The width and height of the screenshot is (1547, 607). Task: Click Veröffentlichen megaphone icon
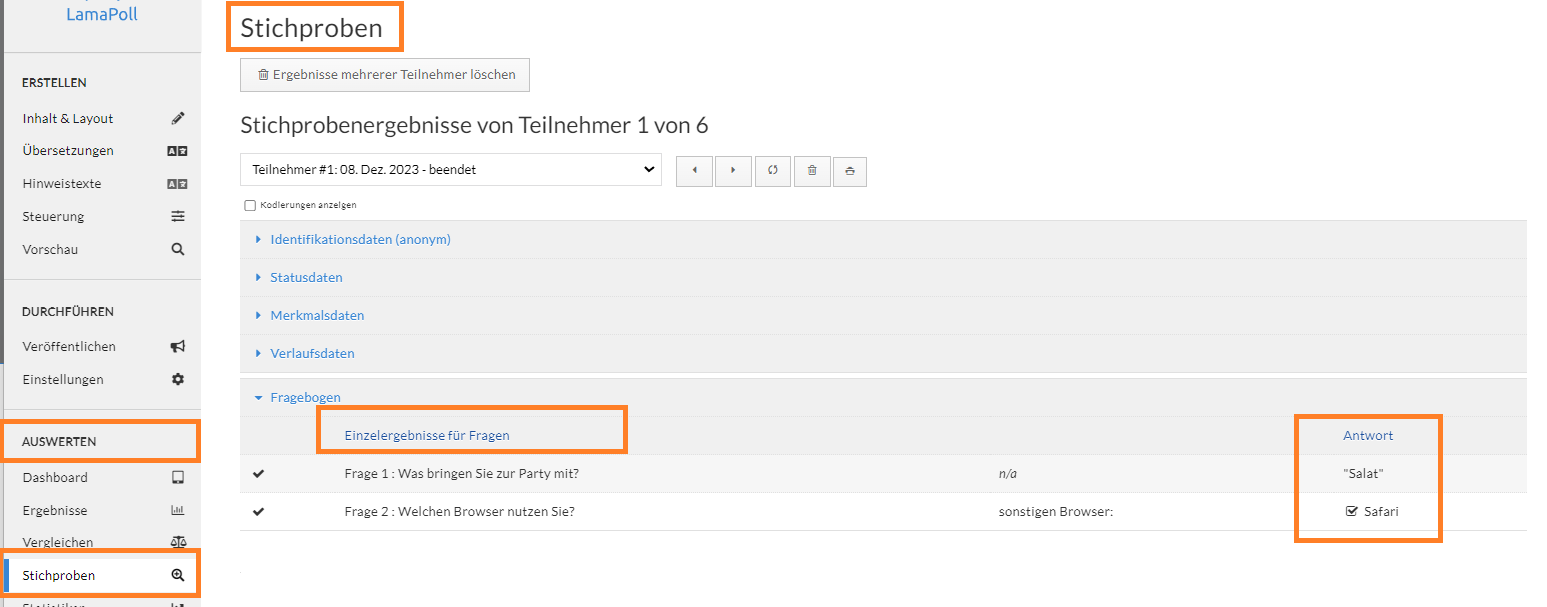pos(178,346)
